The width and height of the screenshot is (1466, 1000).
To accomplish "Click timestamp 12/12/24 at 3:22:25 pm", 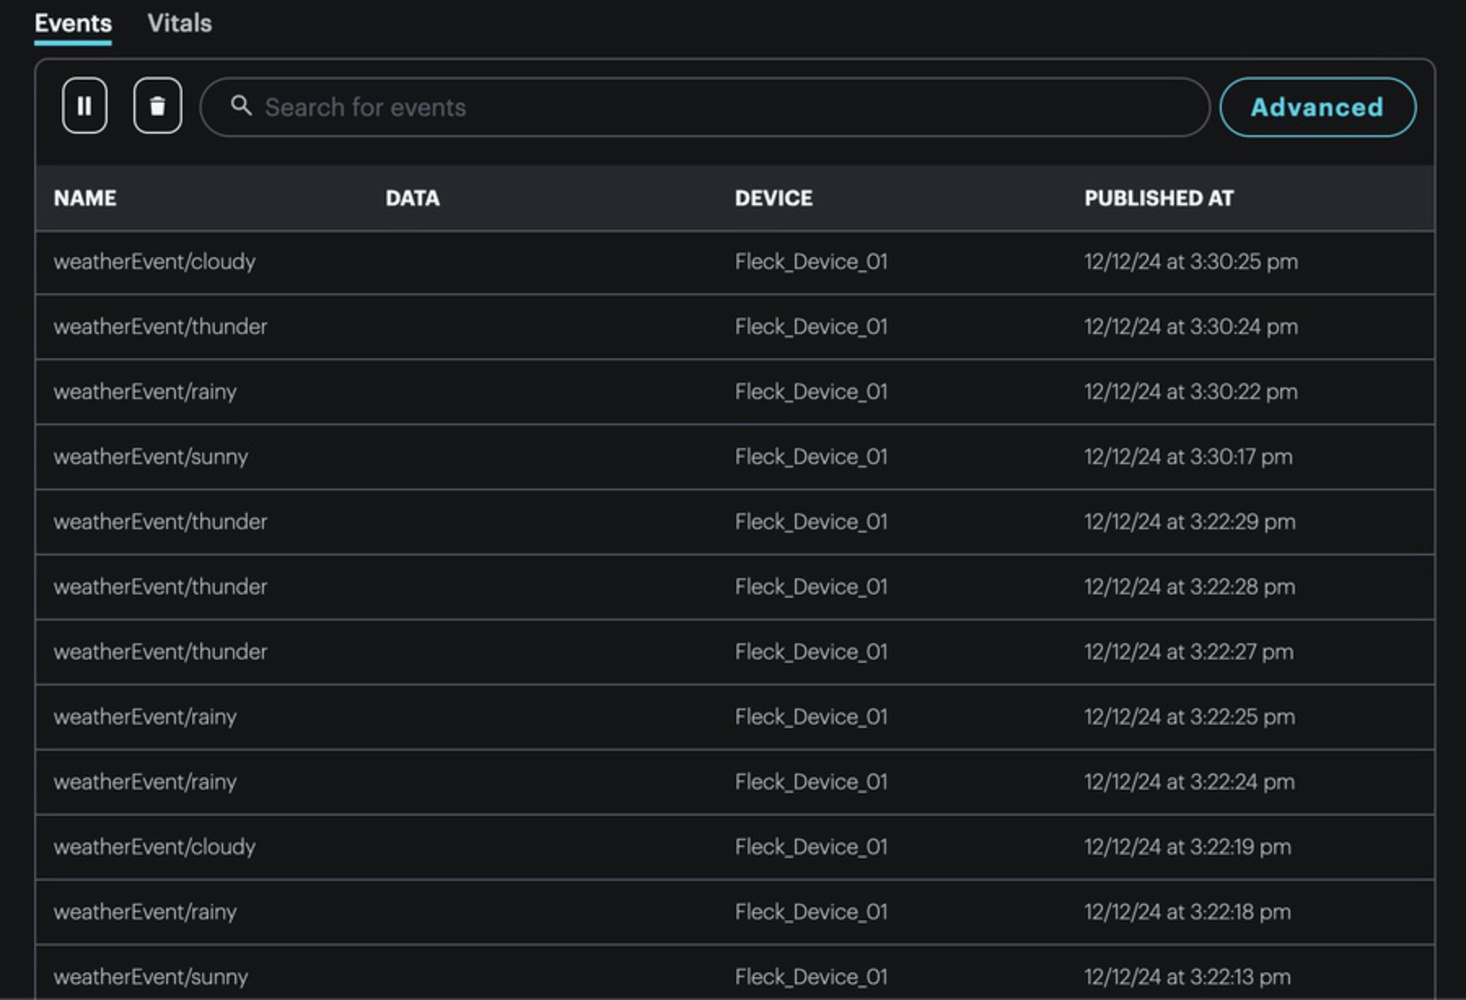I will coord(1190,717).
